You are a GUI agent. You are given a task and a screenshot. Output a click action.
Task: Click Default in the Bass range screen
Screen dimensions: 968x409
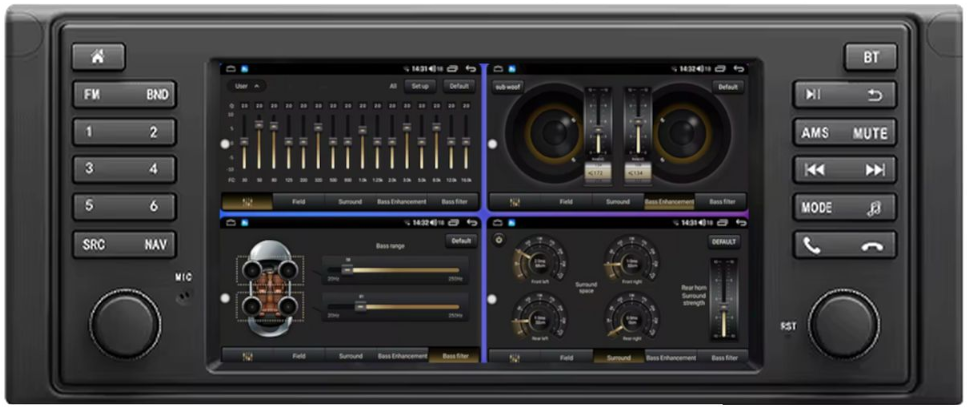pos(461,241)
